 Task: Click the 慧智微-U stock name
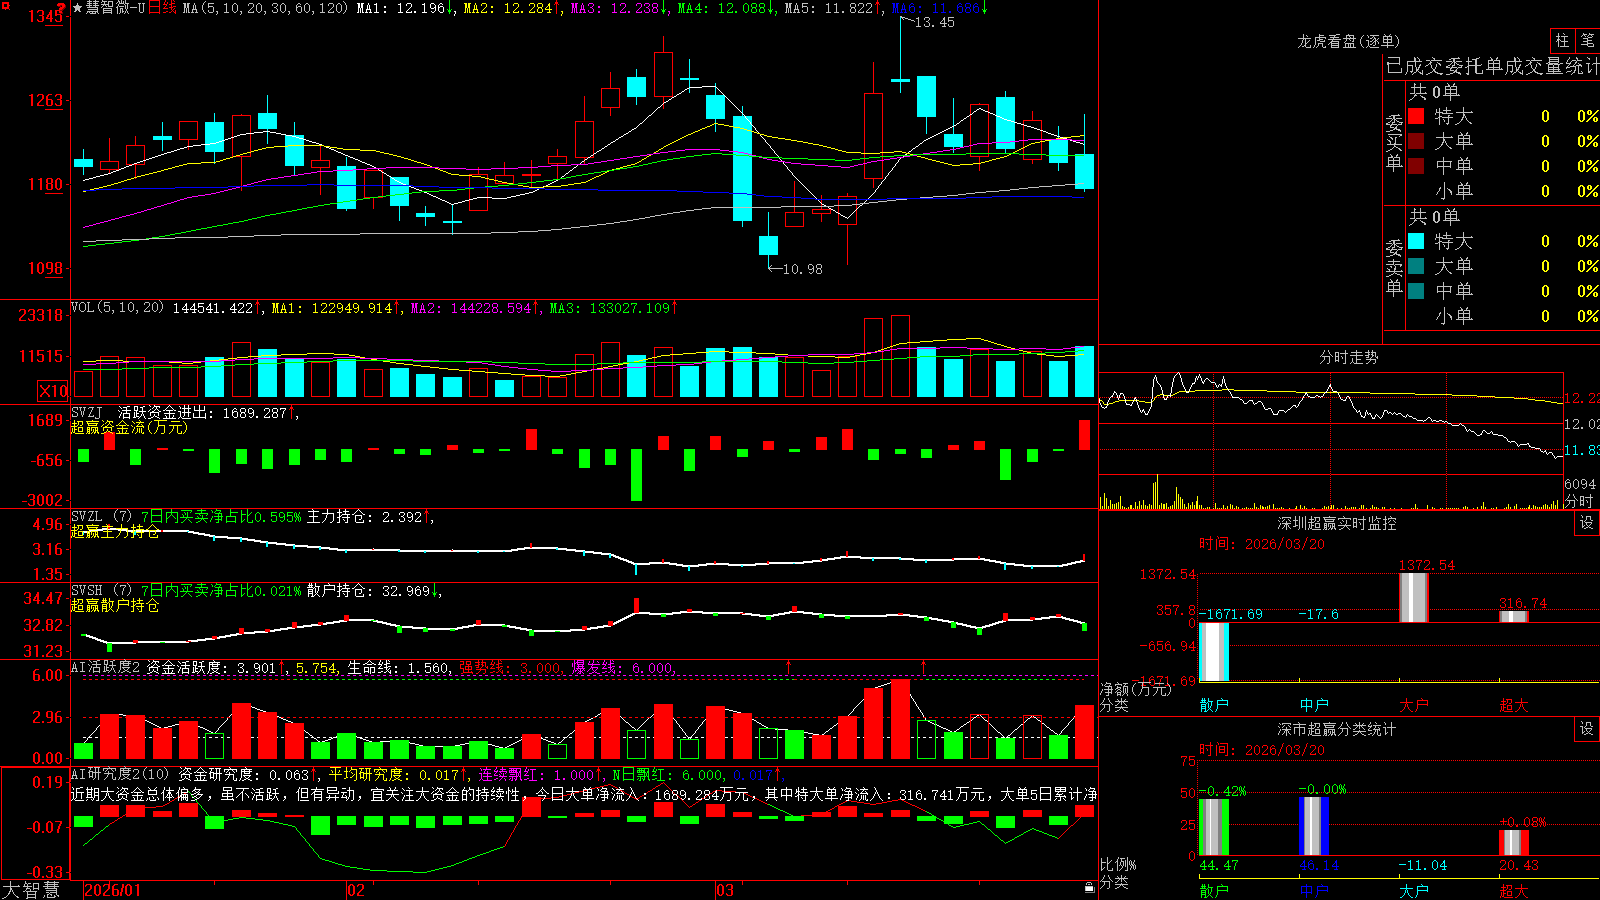pos(115,8)
